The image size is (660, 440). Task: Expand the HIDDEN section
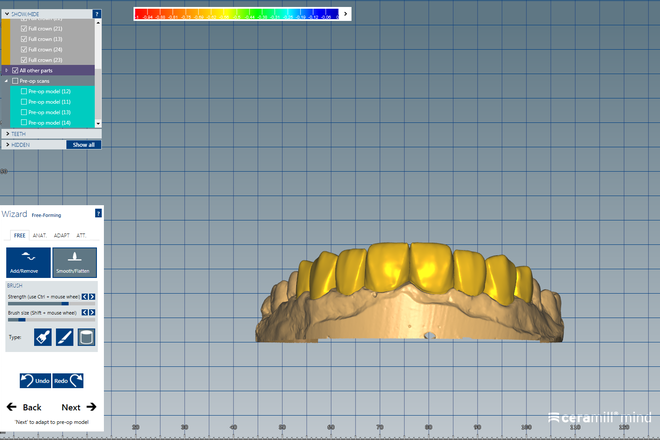[8, 144]
